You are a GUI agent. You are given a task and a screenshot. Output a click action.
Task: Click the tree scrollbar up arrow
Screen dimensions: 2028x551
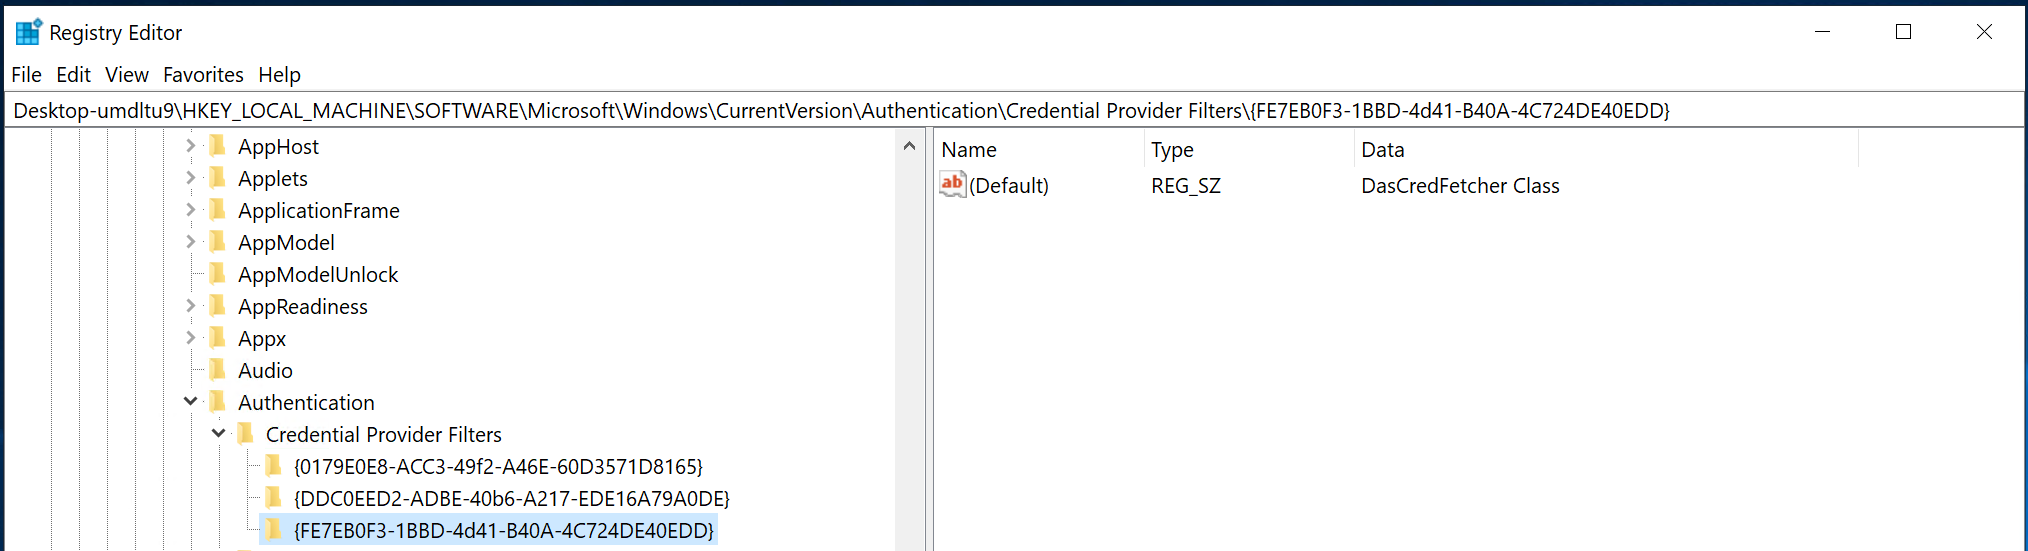(x=909, y=146)
